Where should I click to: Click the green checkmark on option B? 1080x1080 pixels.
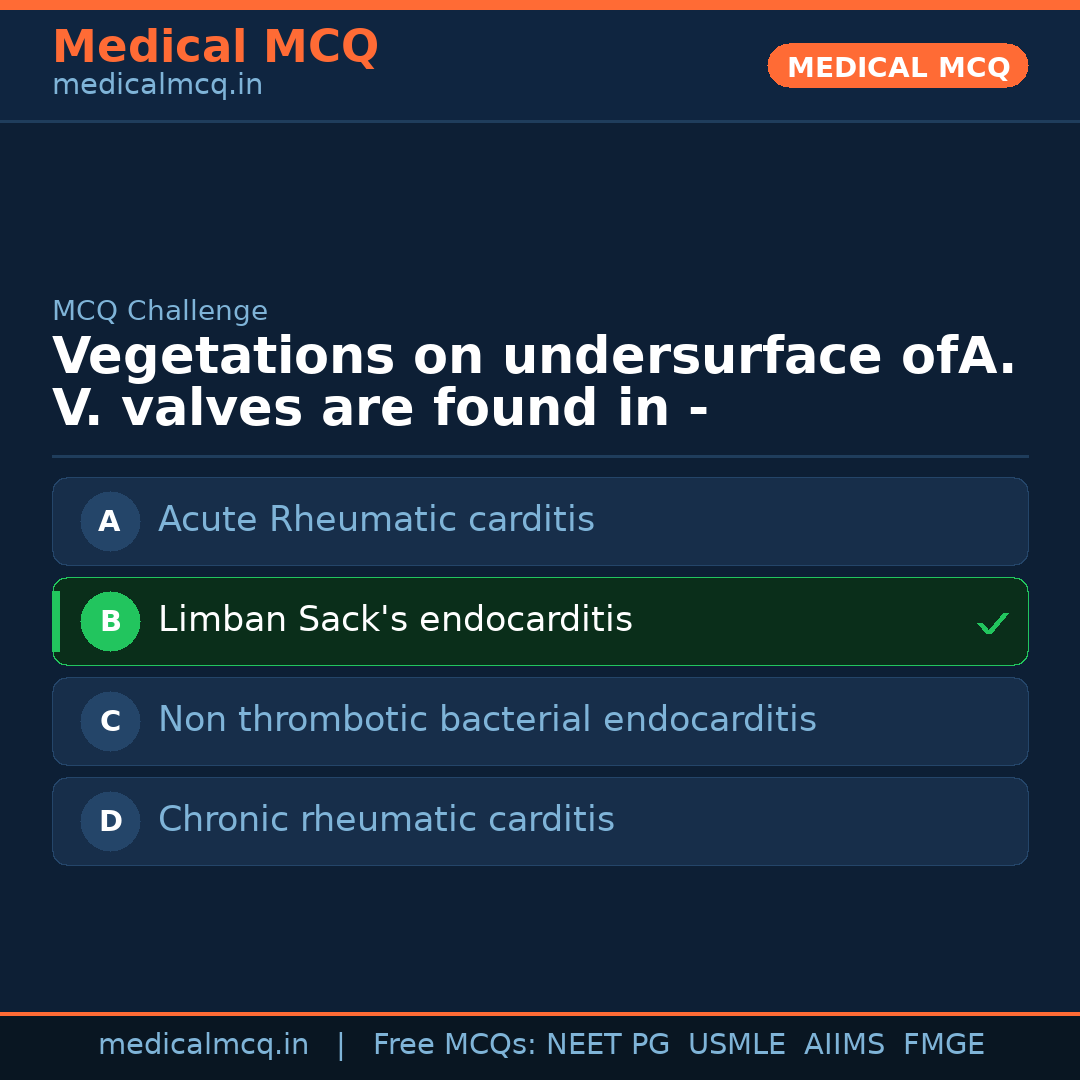click(993, 622)
